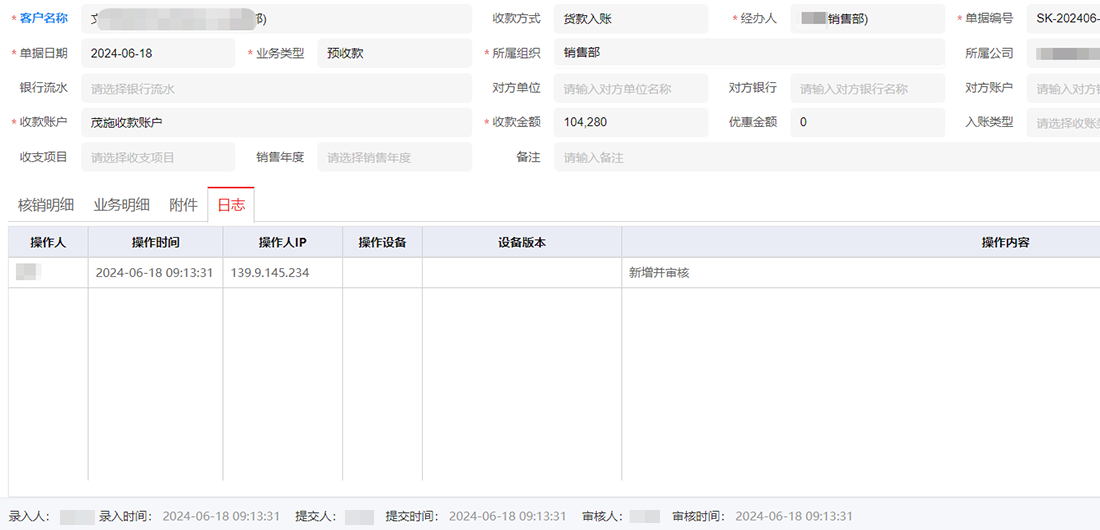Click the 业务类型 field showing 预收款

point(394,54)
